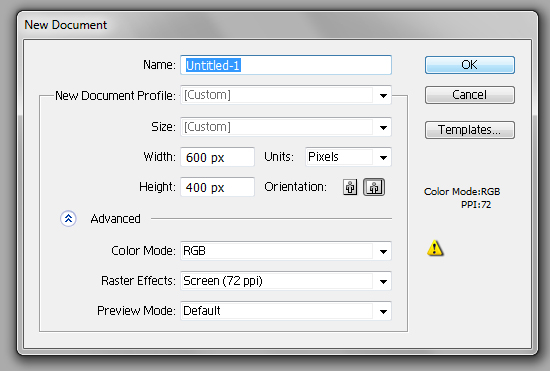Open the New Document Profile dropdown
The width and height of the screenshot is (550, 371).
(x=286, y=95)
